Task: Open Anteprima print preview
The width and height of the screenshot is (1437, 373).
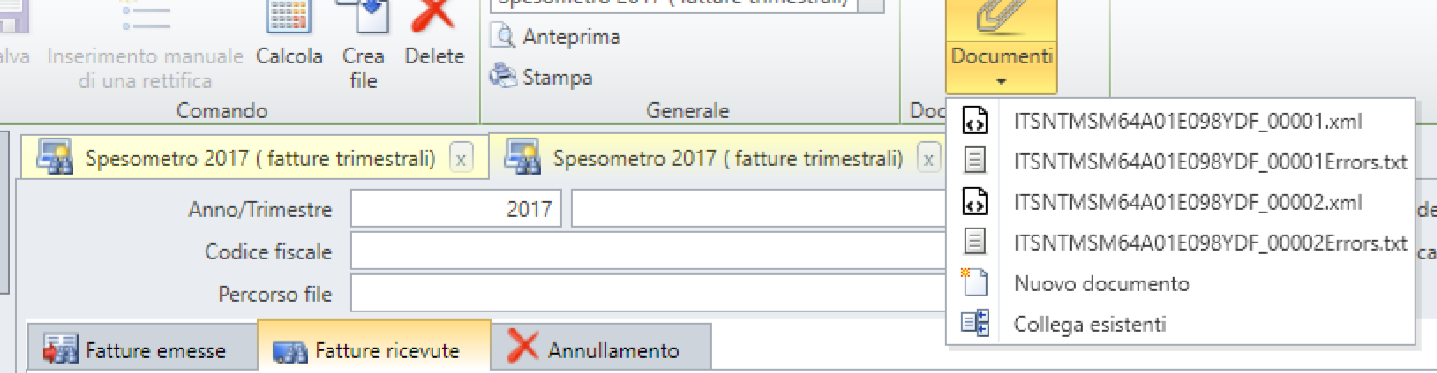Action: coord(555,37)
